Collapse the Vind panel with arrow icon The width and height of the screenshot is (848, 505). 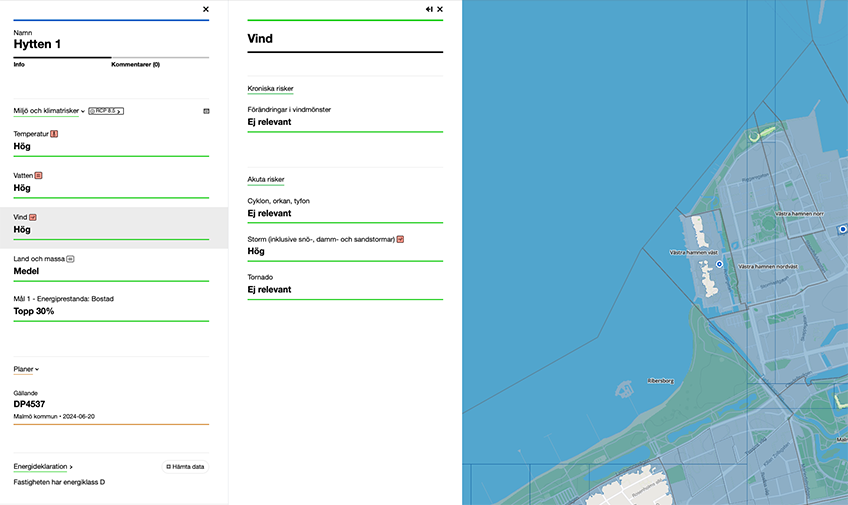click(x=429, y=9)
